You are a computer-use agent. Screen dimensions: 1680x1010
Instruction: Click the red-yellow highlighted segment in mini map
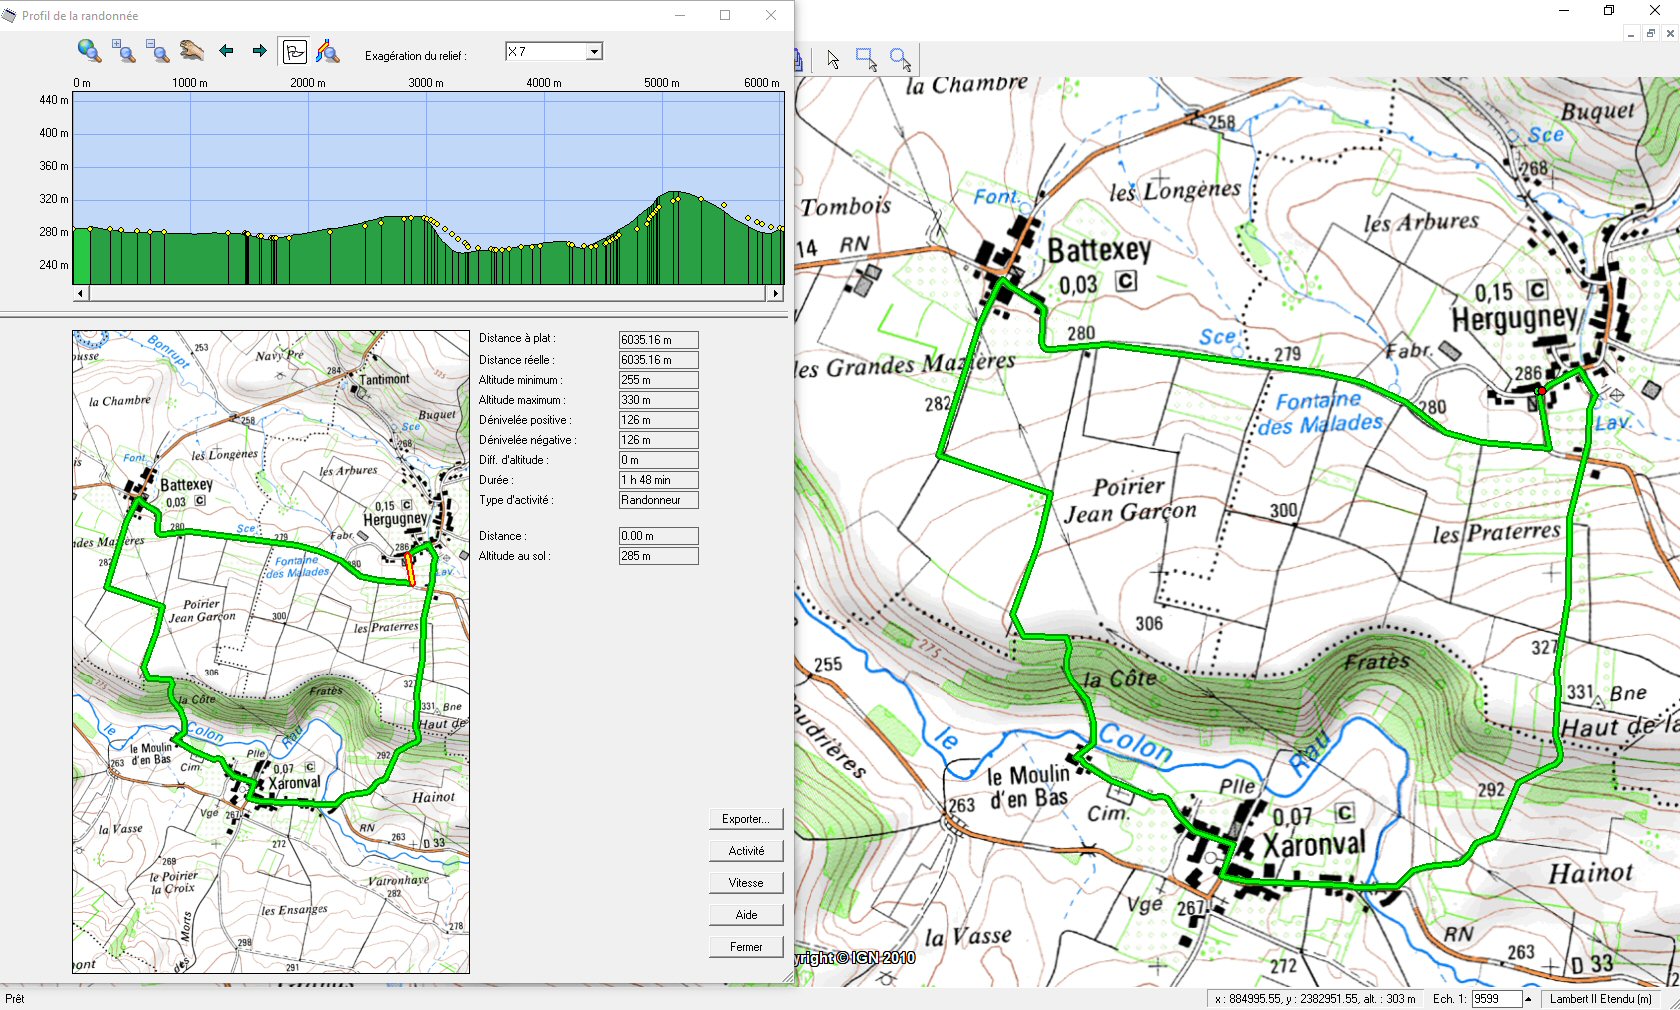point(409,568)
